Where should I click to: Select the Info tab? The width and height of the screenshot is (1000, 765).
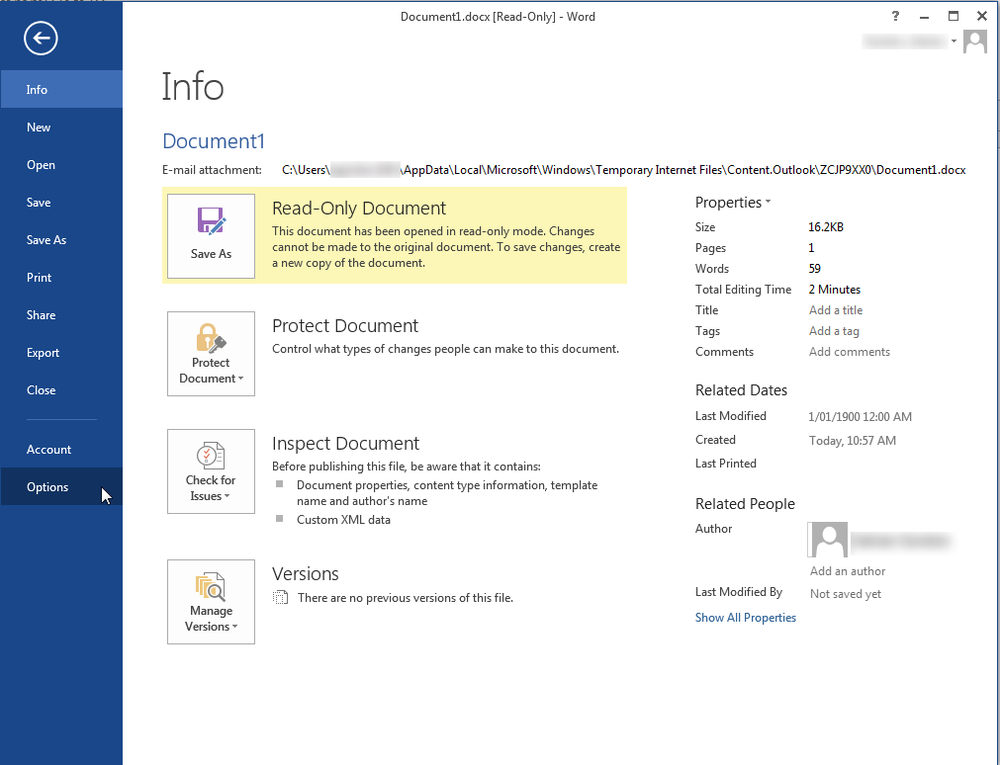tap(61, 89)
